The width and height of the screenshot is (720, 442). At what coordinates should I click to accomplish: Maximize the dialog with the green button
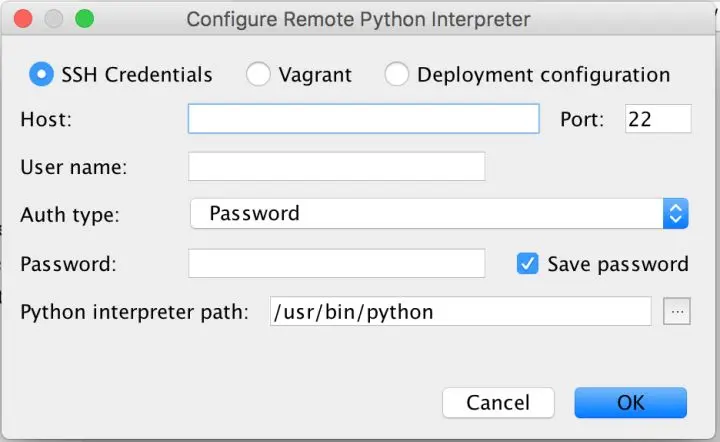pyautogui.click(x=84, y=19)
